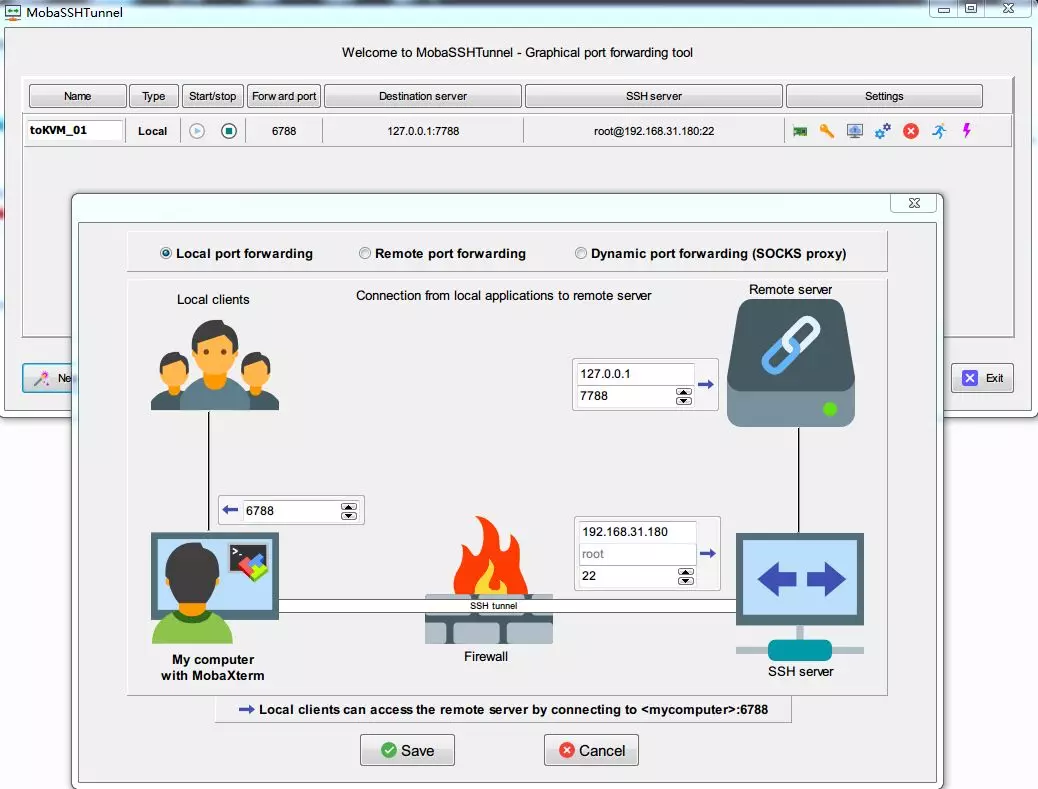Exit MobaSSHTunnel with the Exit button
The image size is (1038, 789).
tap(982, 378)
